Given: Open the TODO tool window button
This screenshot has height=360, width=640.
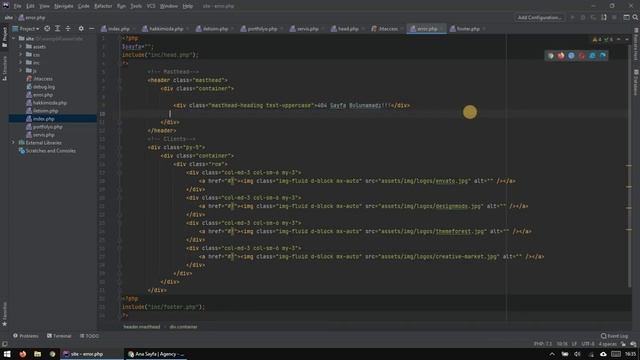Looking at the screenshot, I should click(89, 336).
